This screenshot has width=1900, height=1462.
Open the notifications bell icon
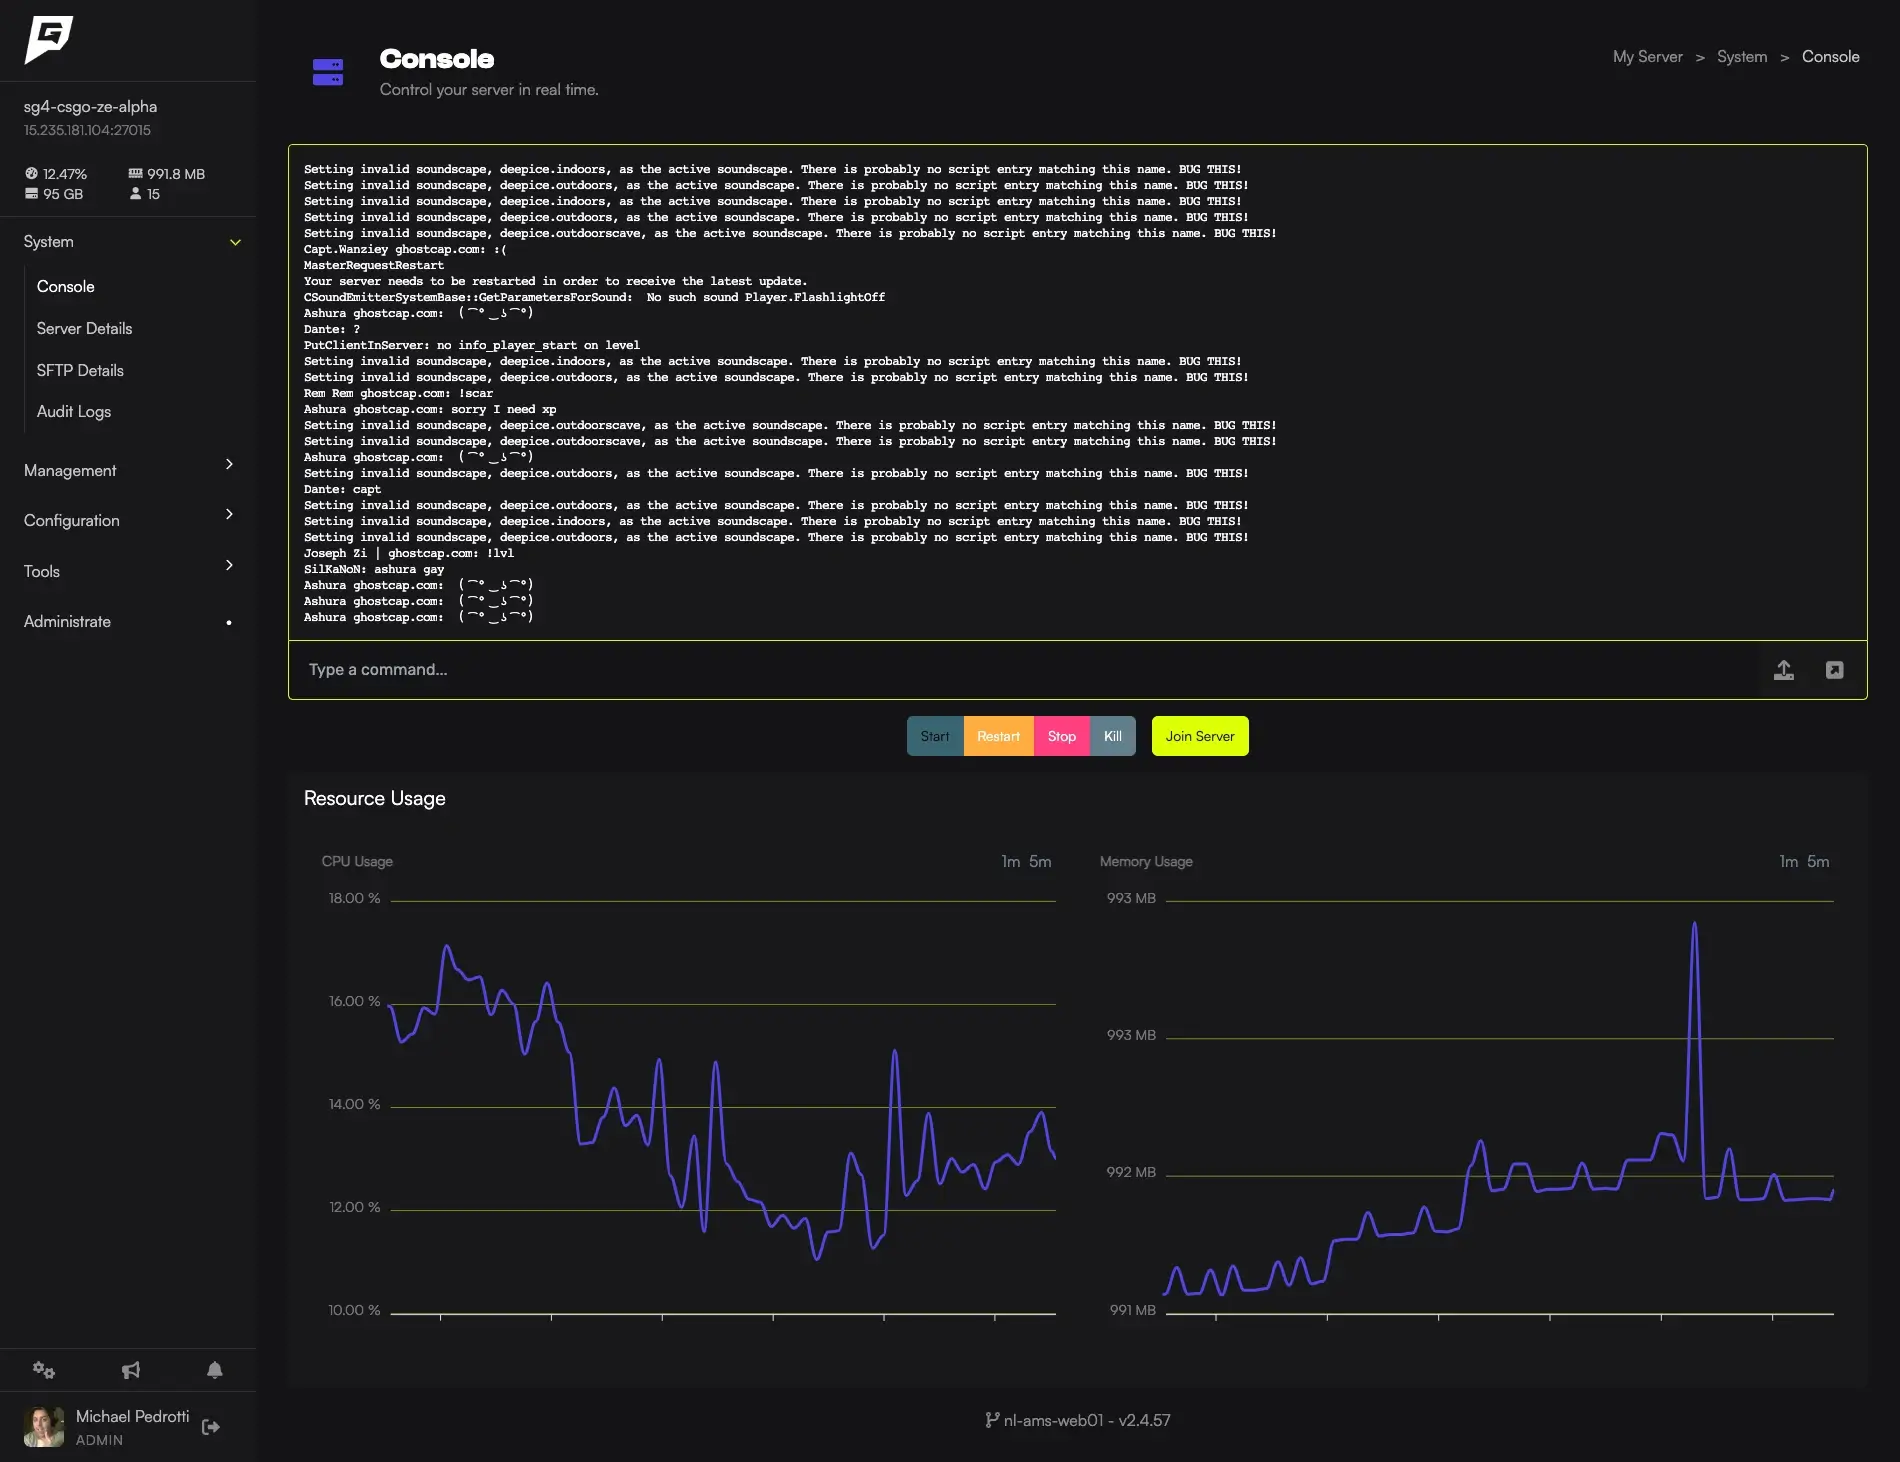tap(214, 1370)
